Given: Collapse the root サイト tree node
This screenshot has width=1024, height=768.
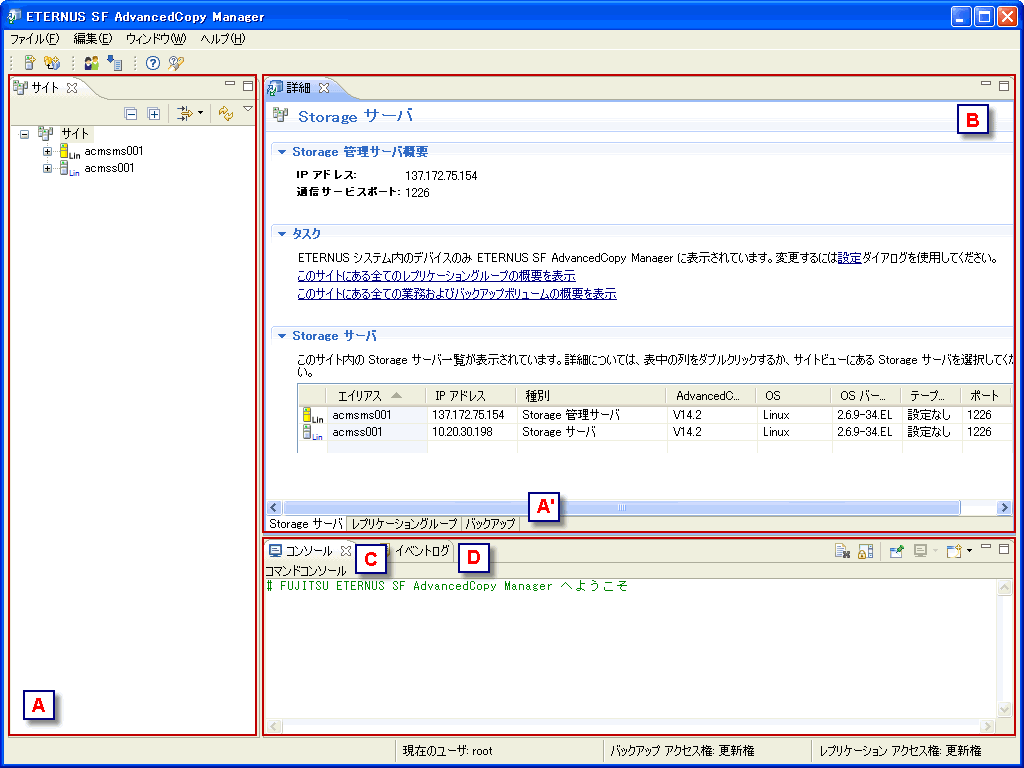Looking at the screenshot, I should pos(25,134).
